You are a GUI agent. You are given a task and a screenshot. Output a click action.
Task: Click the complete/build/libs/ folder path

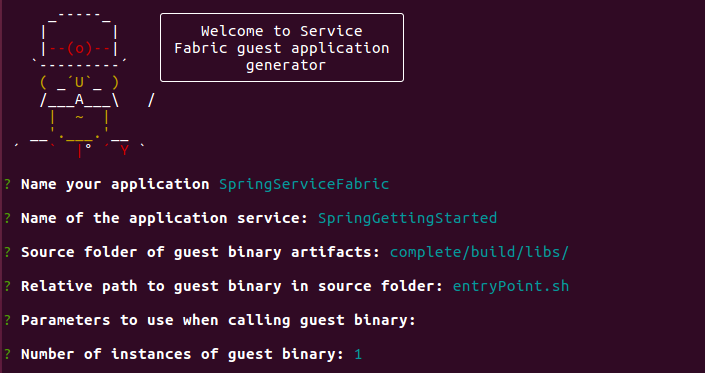tap(480, 253)
